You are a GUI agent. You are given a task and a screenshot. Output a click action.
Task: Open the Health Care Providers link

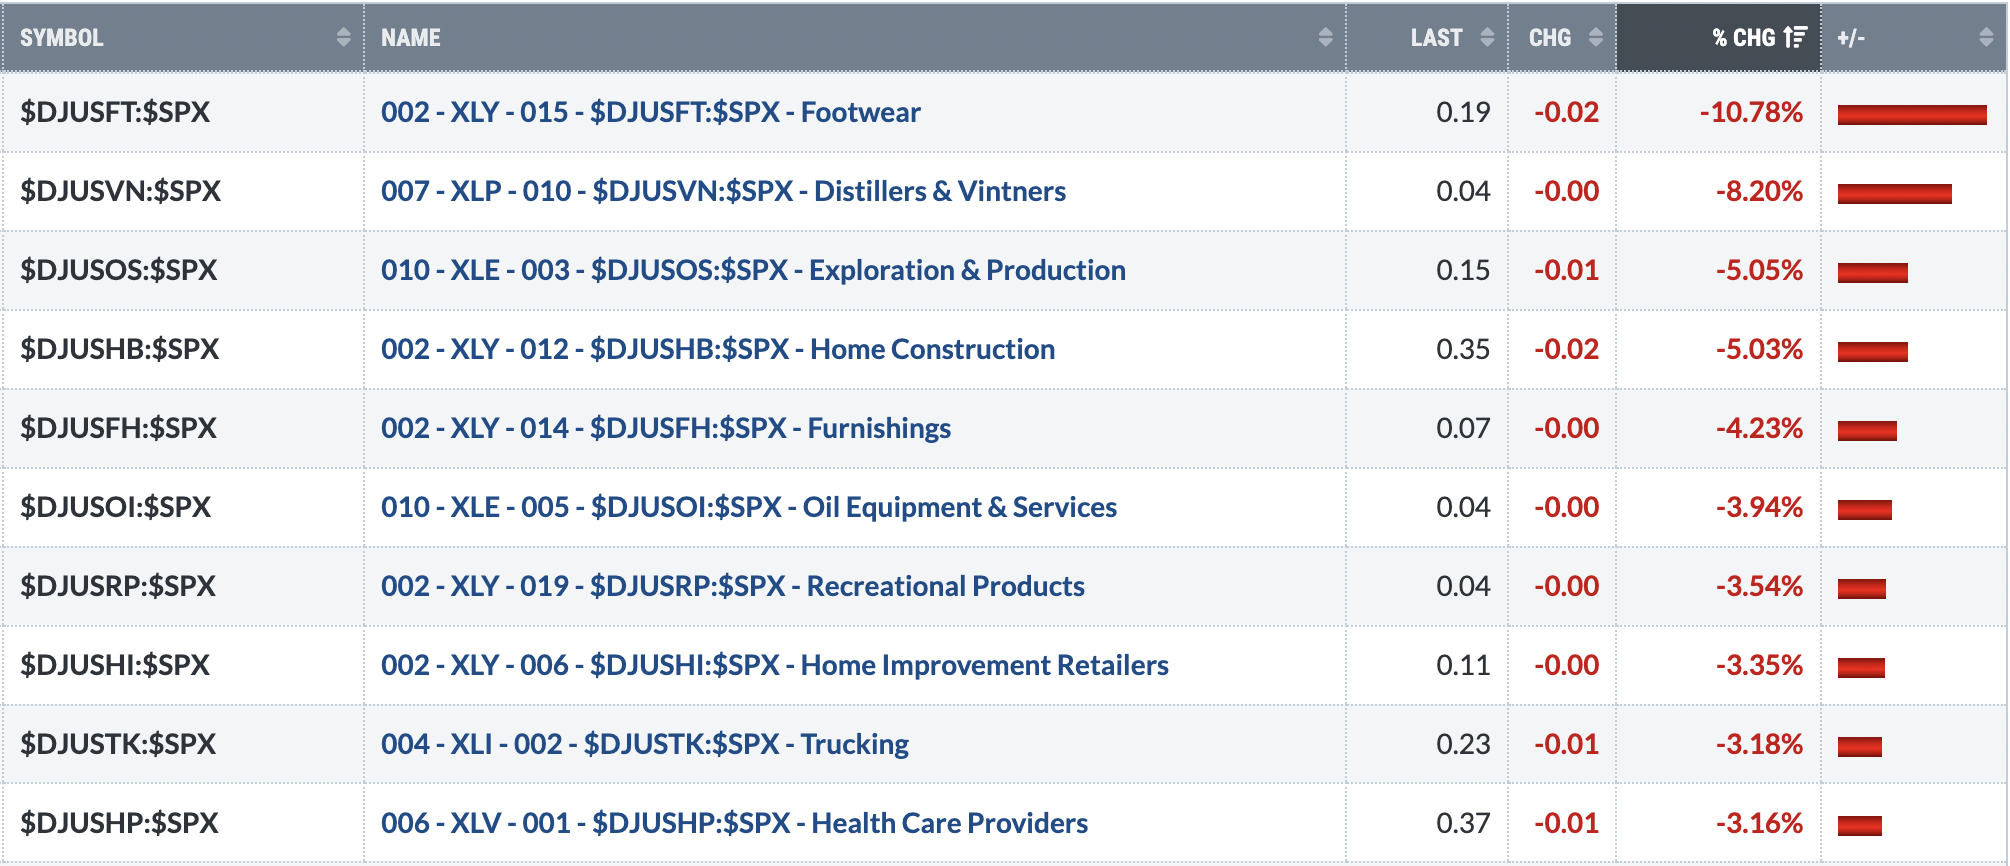tap(734, 823)
